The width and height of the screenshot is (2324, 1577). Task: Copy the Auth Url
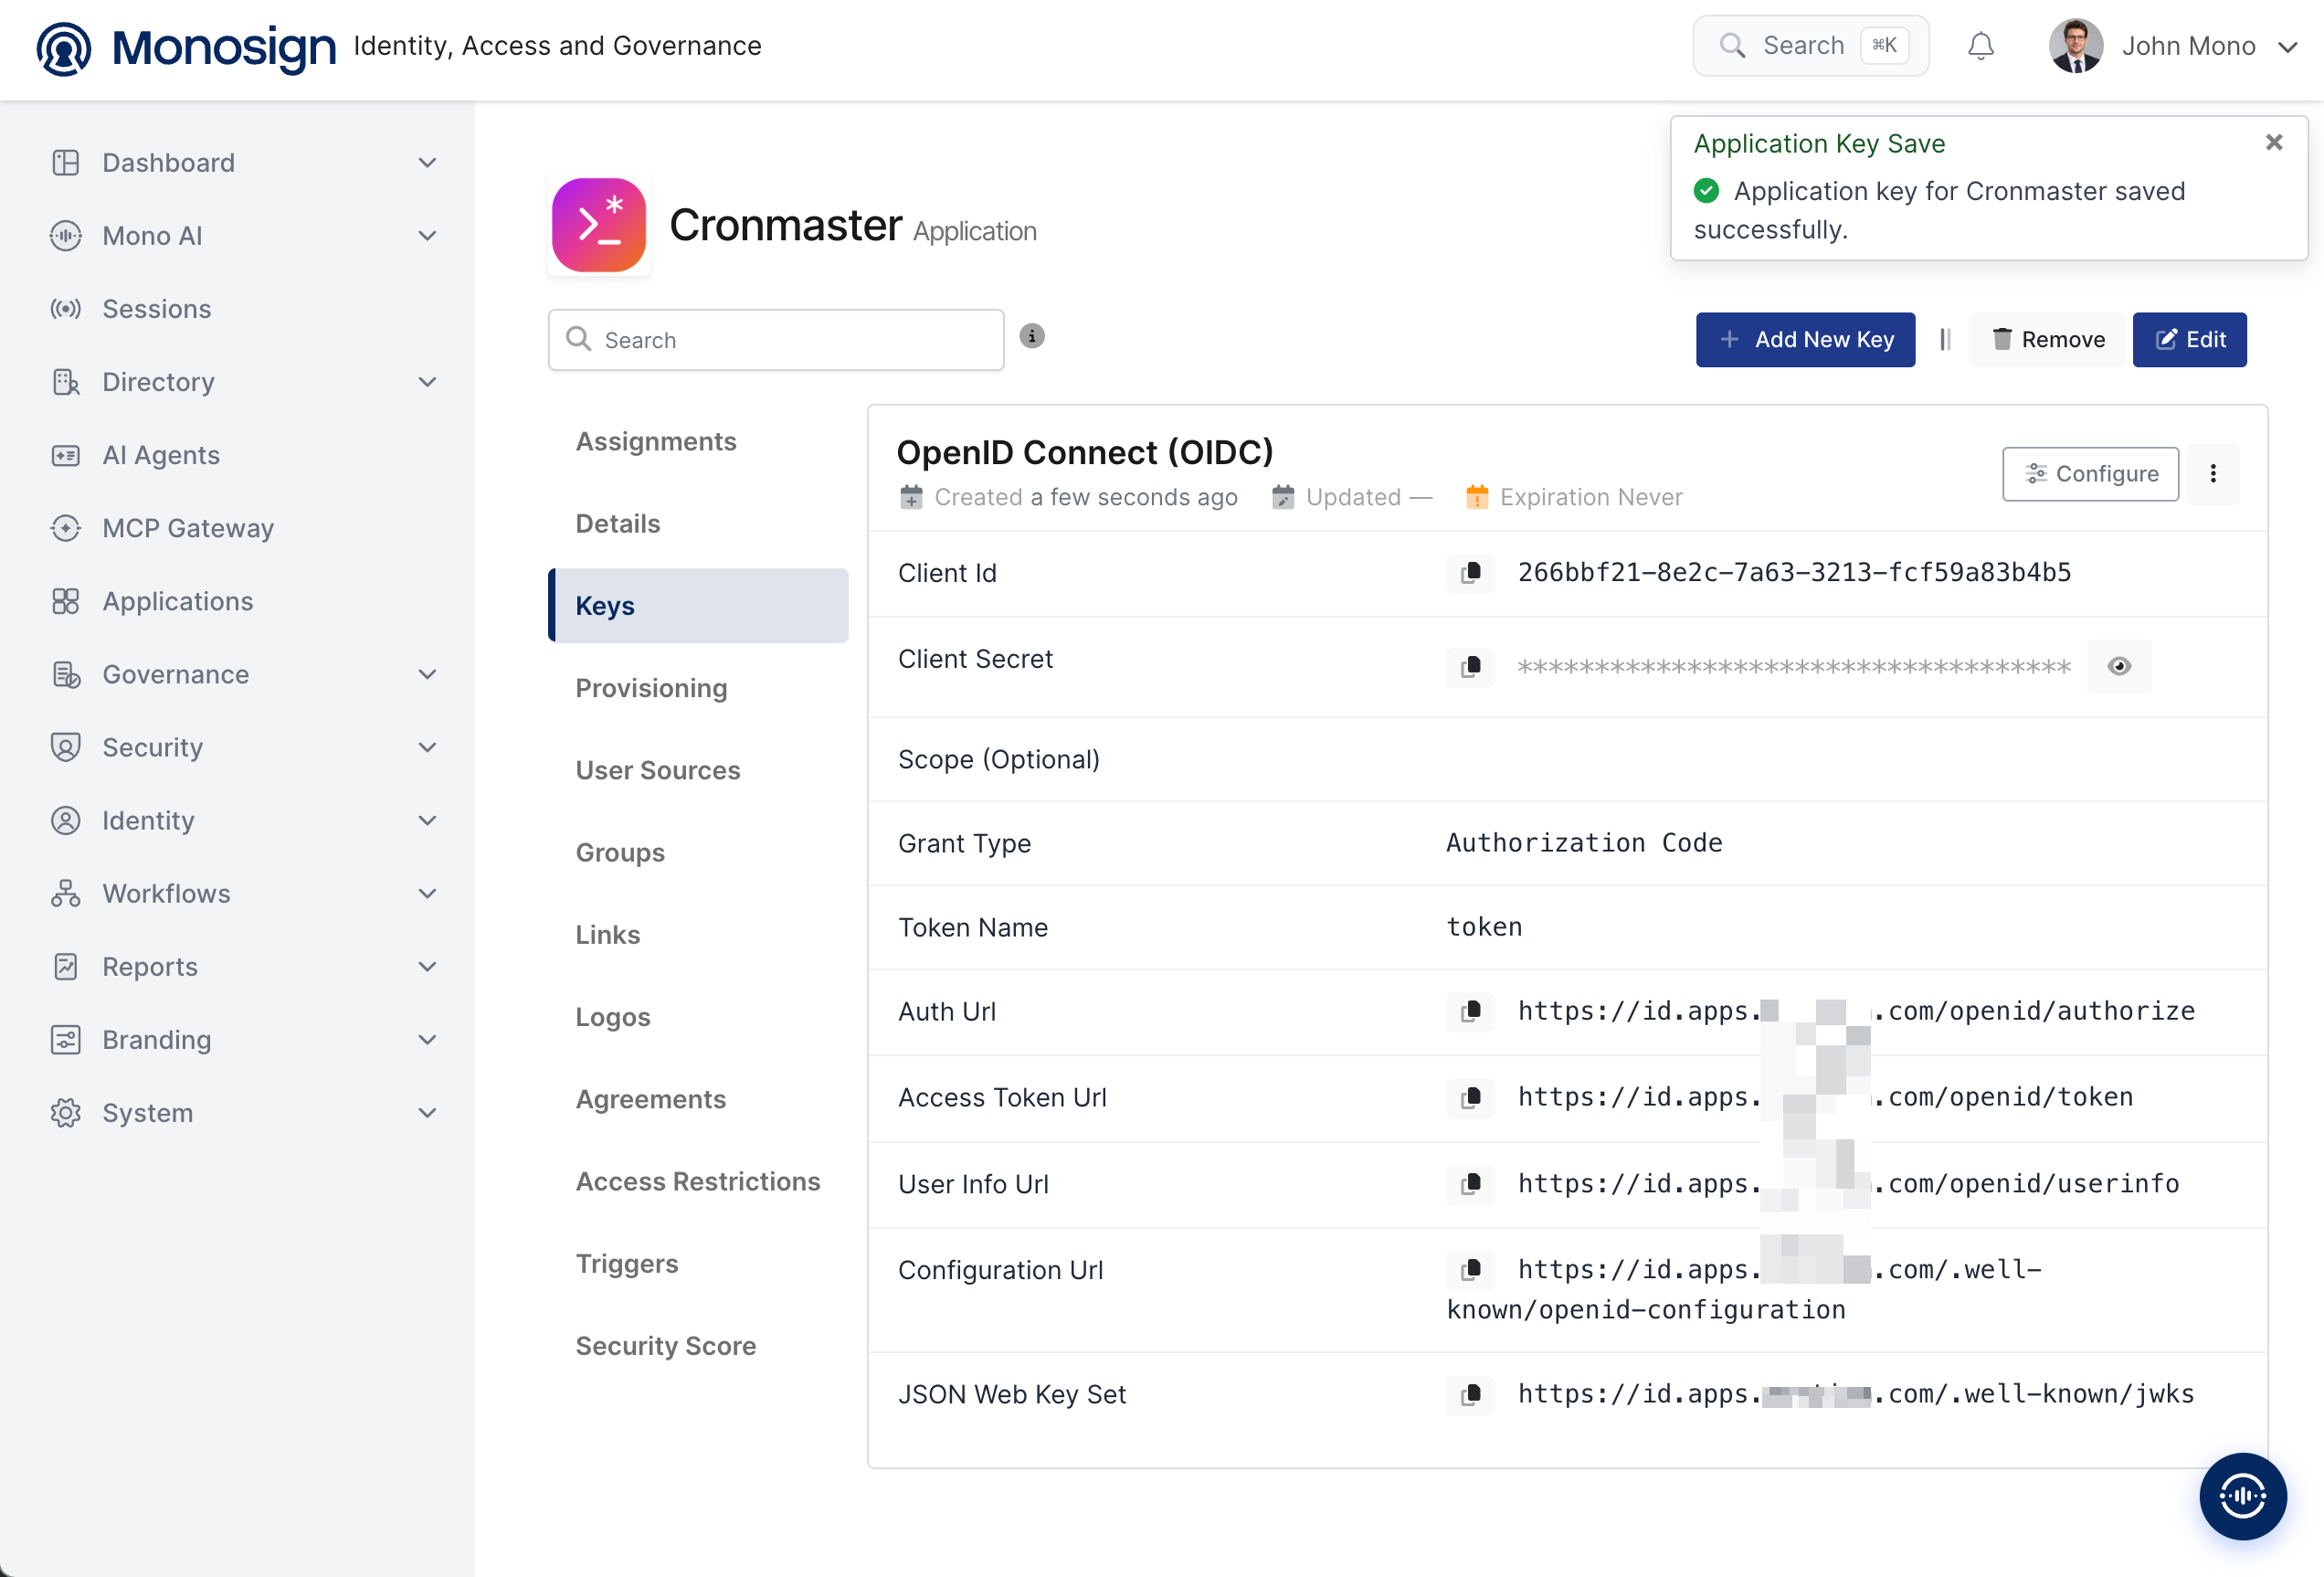[1470, 1011]
